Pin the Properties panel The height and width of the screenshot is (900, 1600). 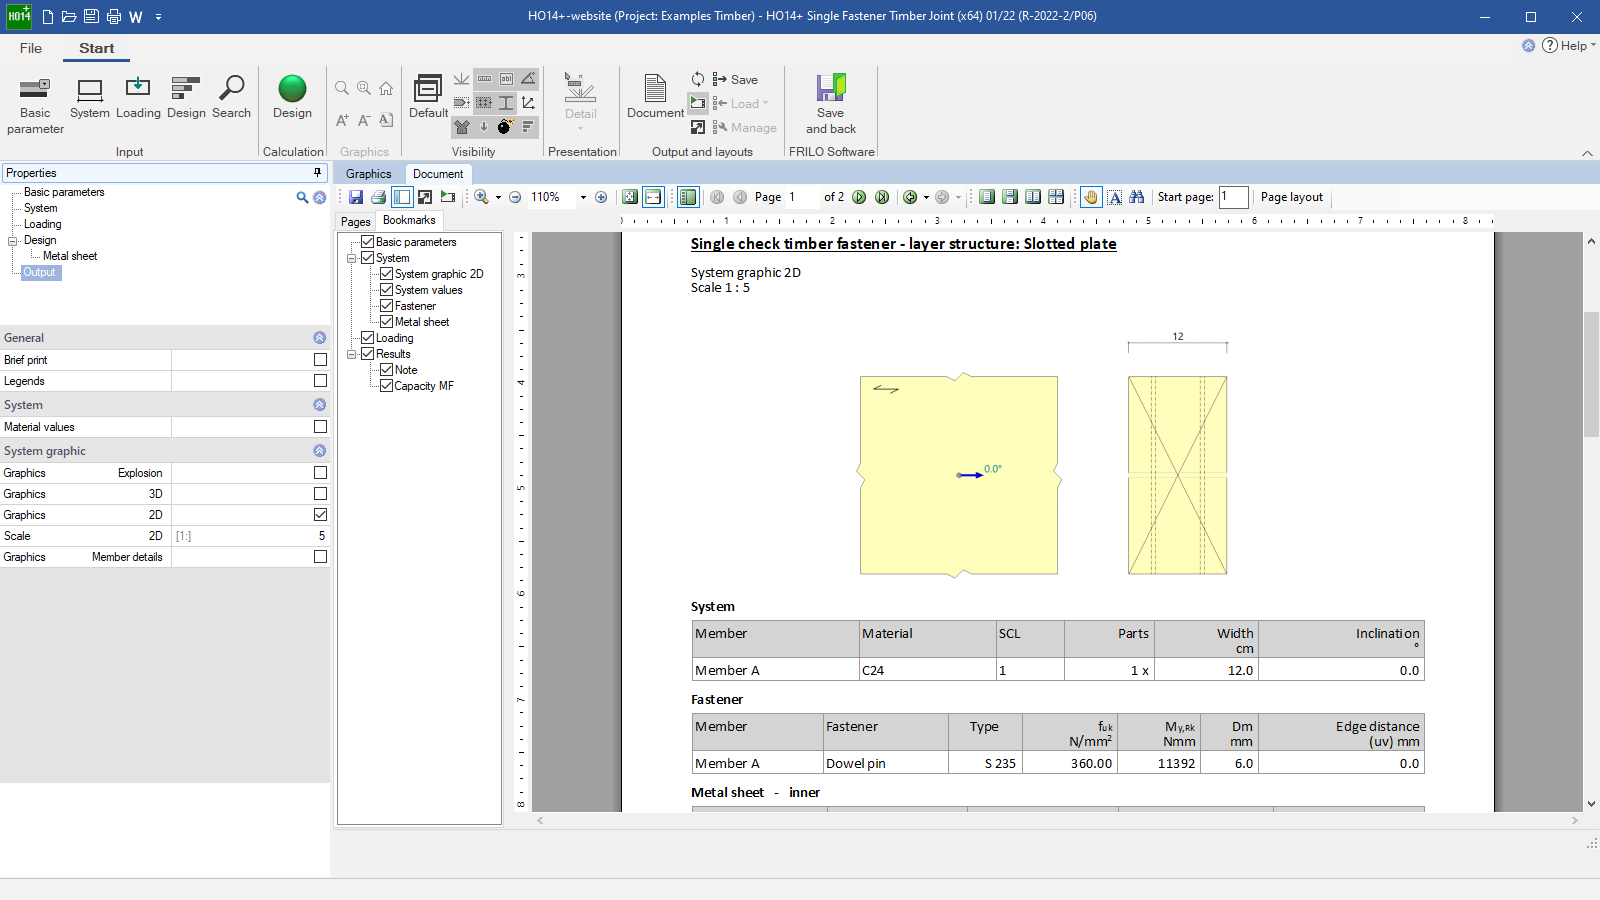point(318,173)
